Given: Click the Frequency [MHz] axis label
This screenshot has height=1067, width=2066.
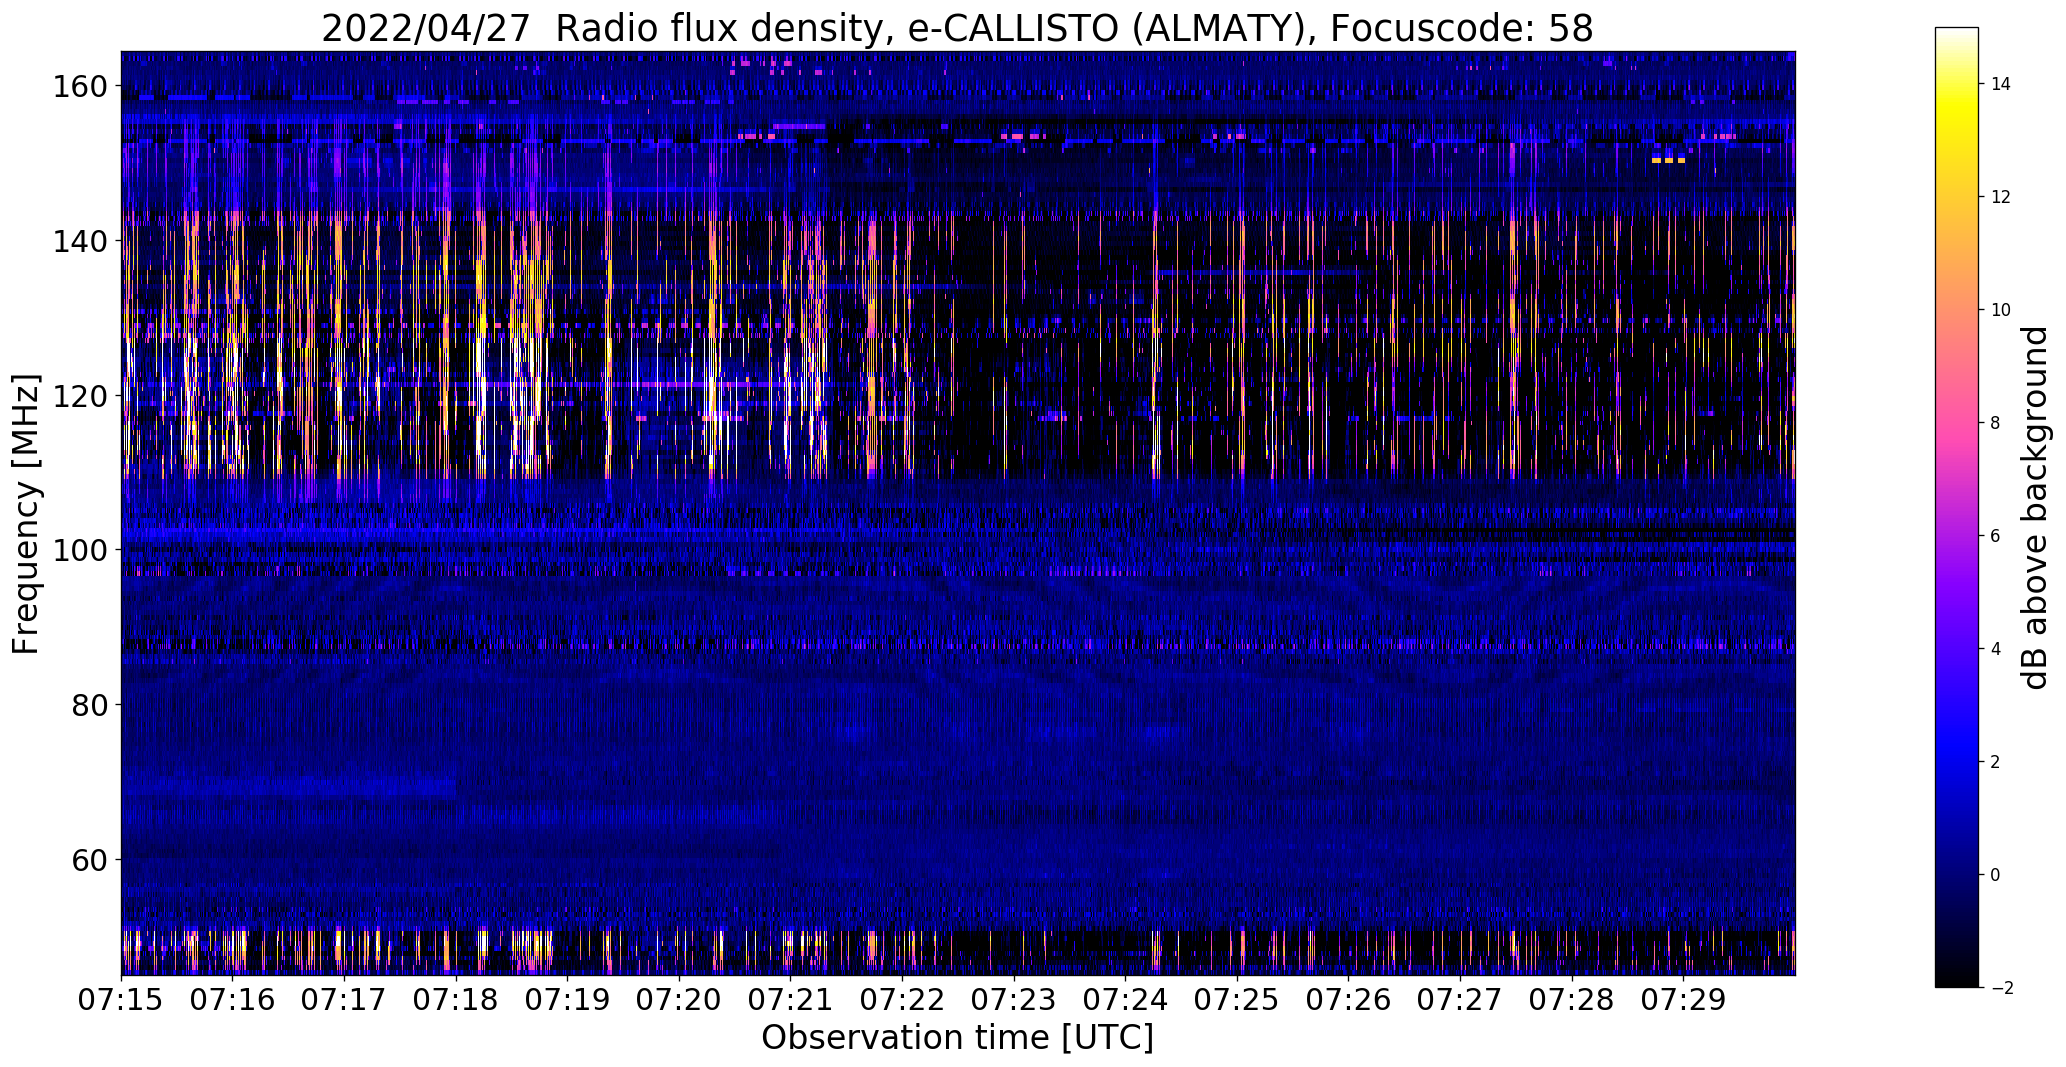Looking at the screenshot, I should pyautogui.click(x=26, y=514).
